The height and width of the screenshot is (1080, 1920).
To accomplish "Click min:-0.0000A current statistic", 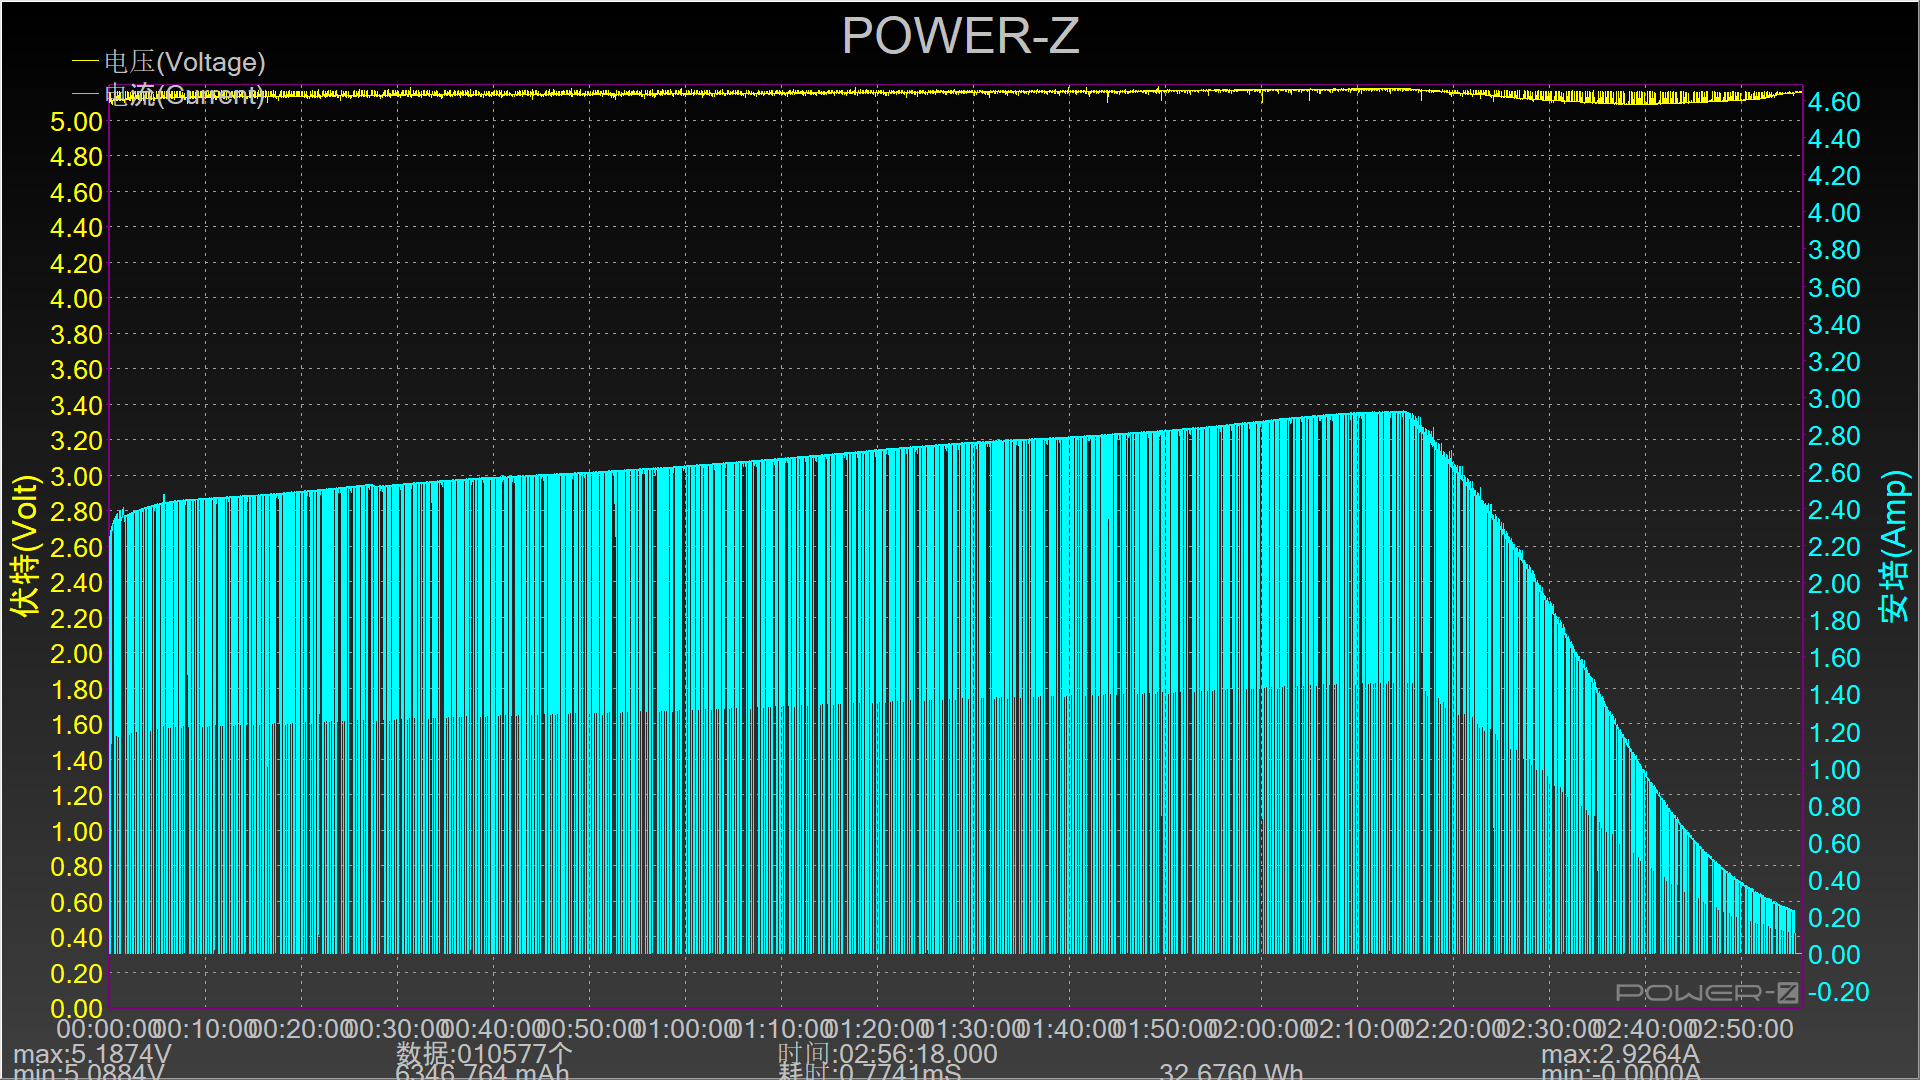I will pos(1621,1072).
